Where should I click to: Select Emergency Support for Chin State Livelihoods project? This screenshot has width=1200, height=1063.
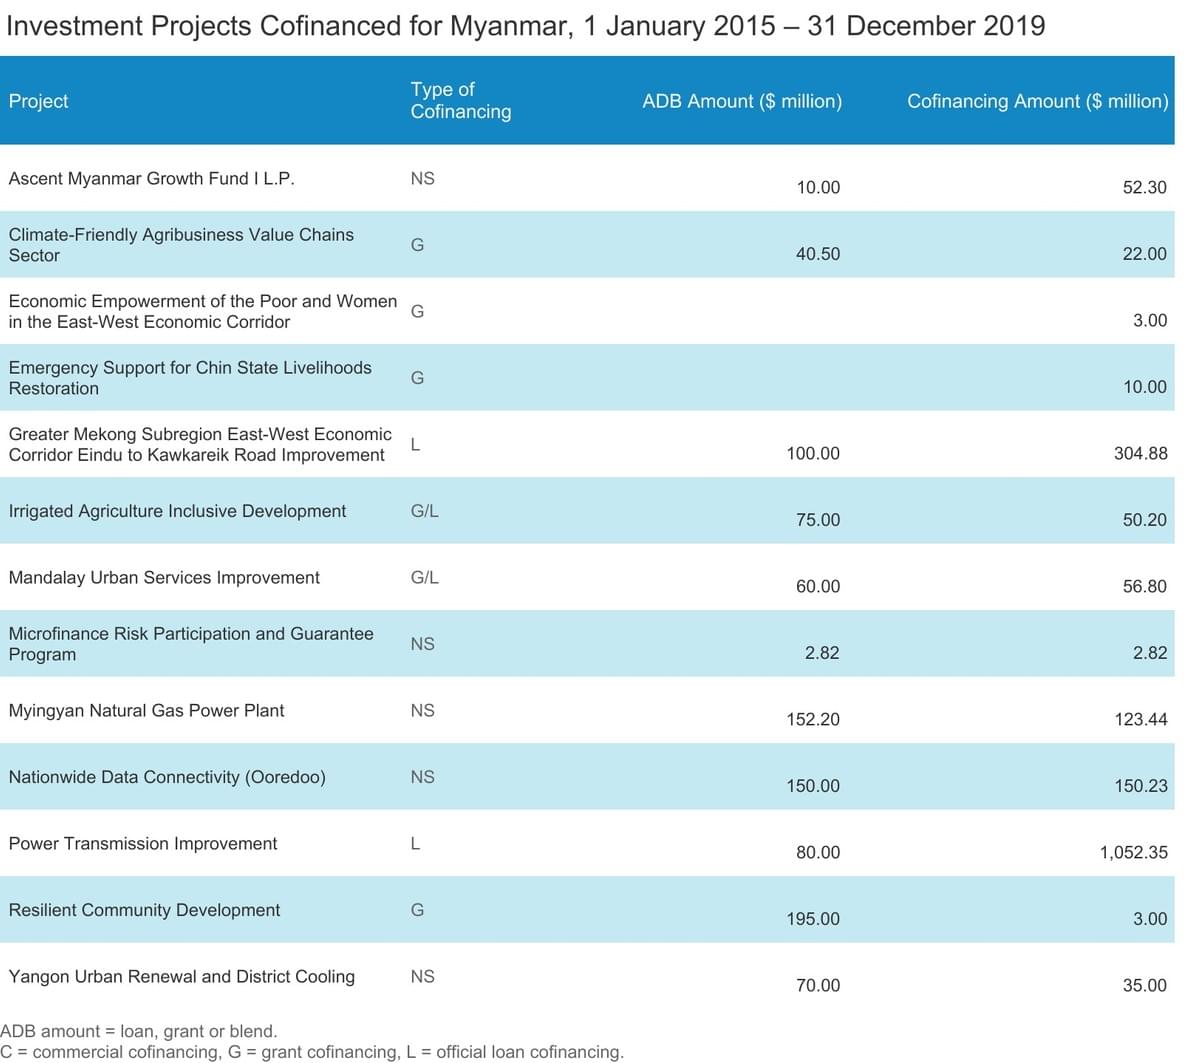[x=190, y=377]
